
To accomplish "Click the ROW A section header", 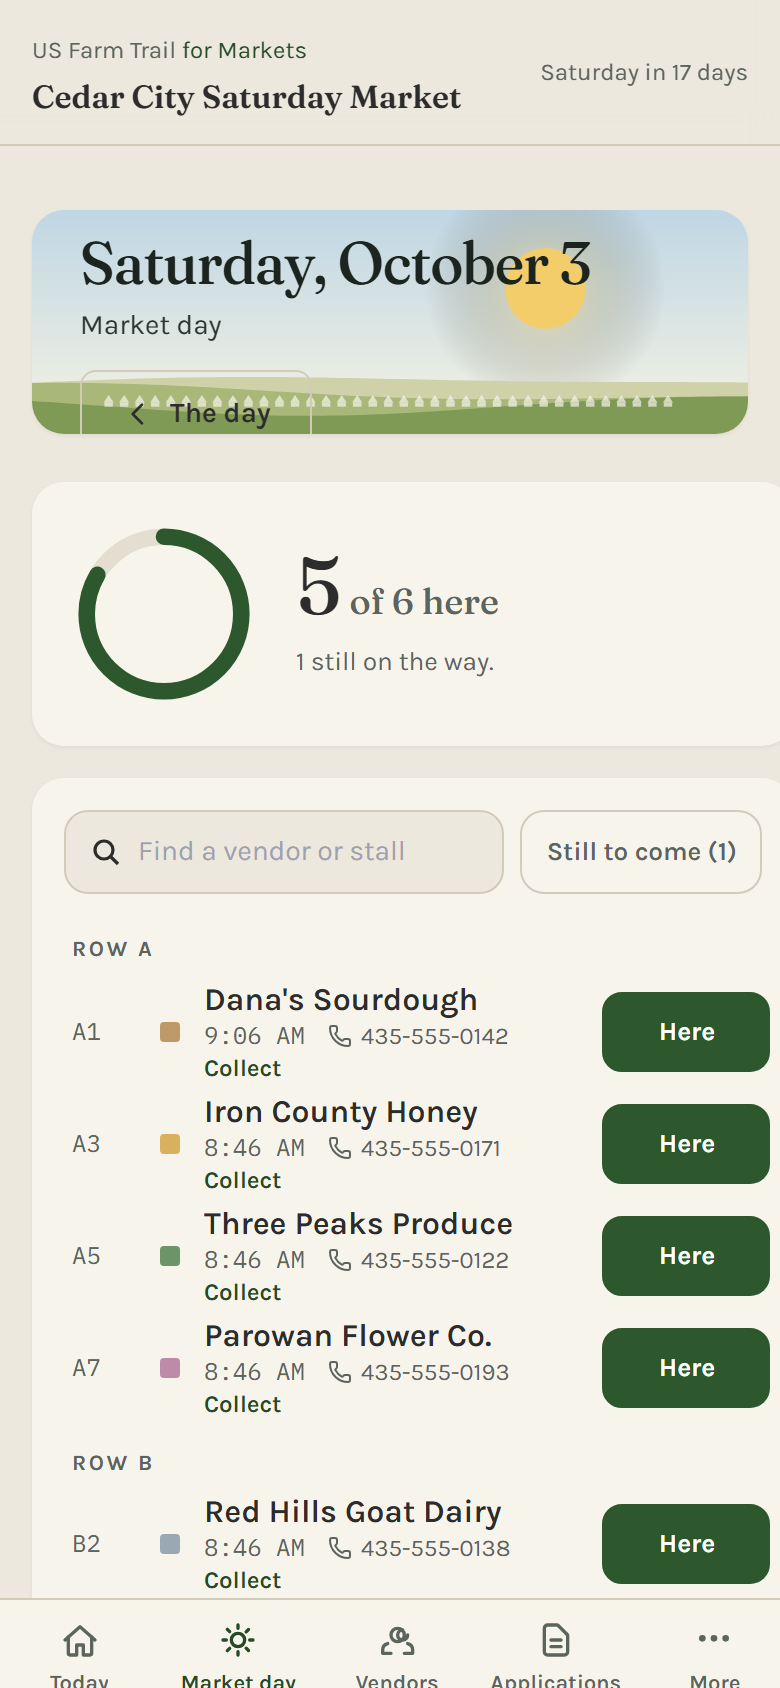I will coord(112,949).
